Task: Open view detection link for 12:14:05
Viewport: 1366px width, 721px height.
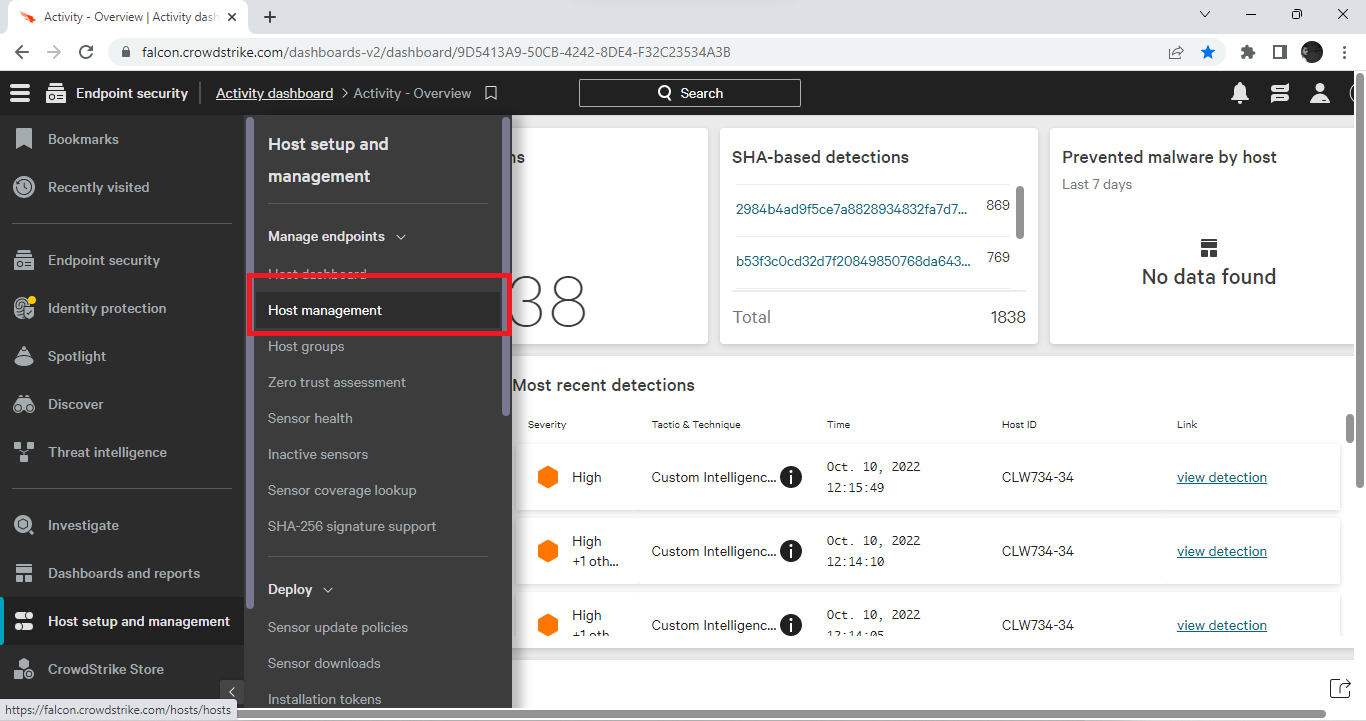Action: coord(1222,625)
